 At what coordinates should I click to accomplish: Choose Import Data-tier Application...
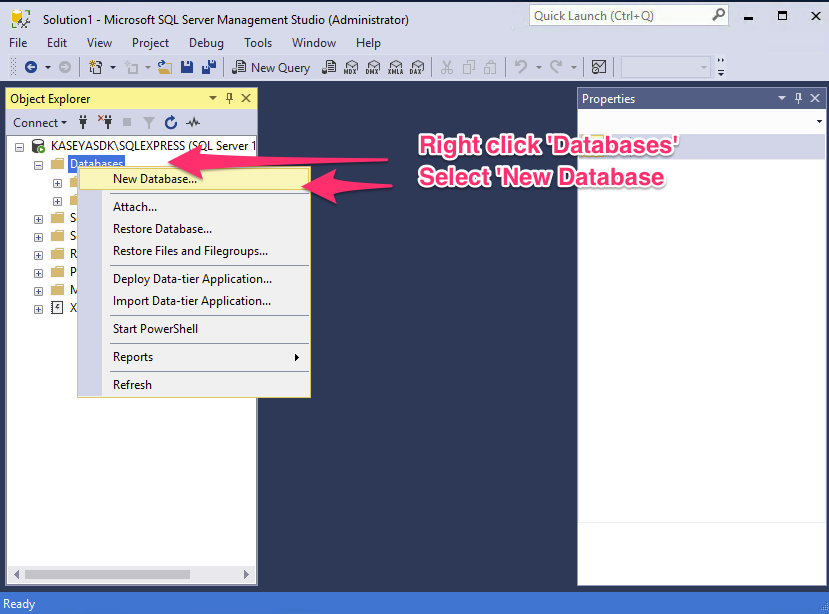tap(194, 301)
